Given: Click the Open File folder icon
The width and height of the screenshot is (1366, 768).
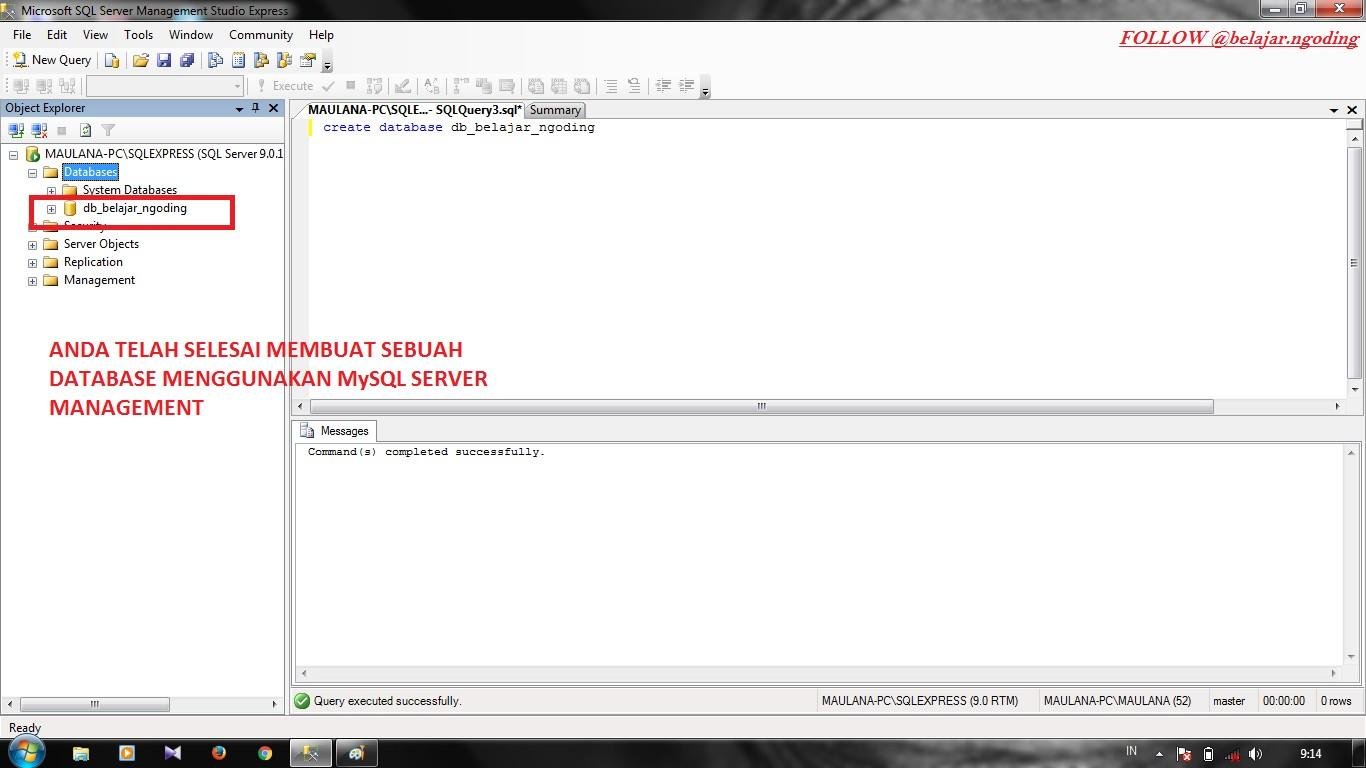Looking at the screenshot, I should [x=141, y=60].
